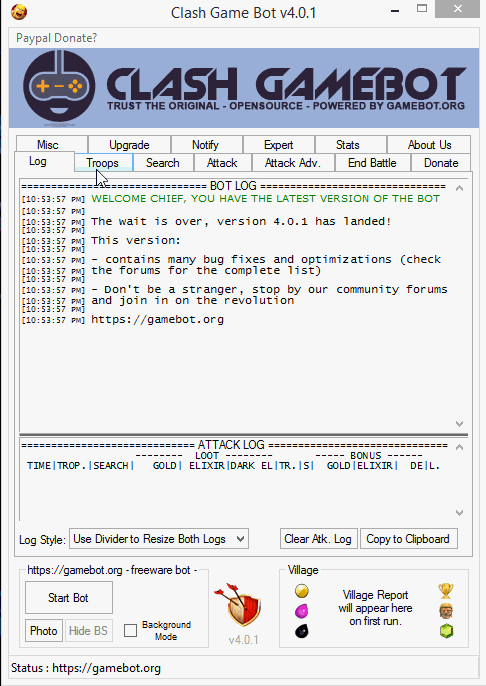Click the Clash Game Bot title bar icon
This screenshot has height=686, width=486.
(19, 12)
